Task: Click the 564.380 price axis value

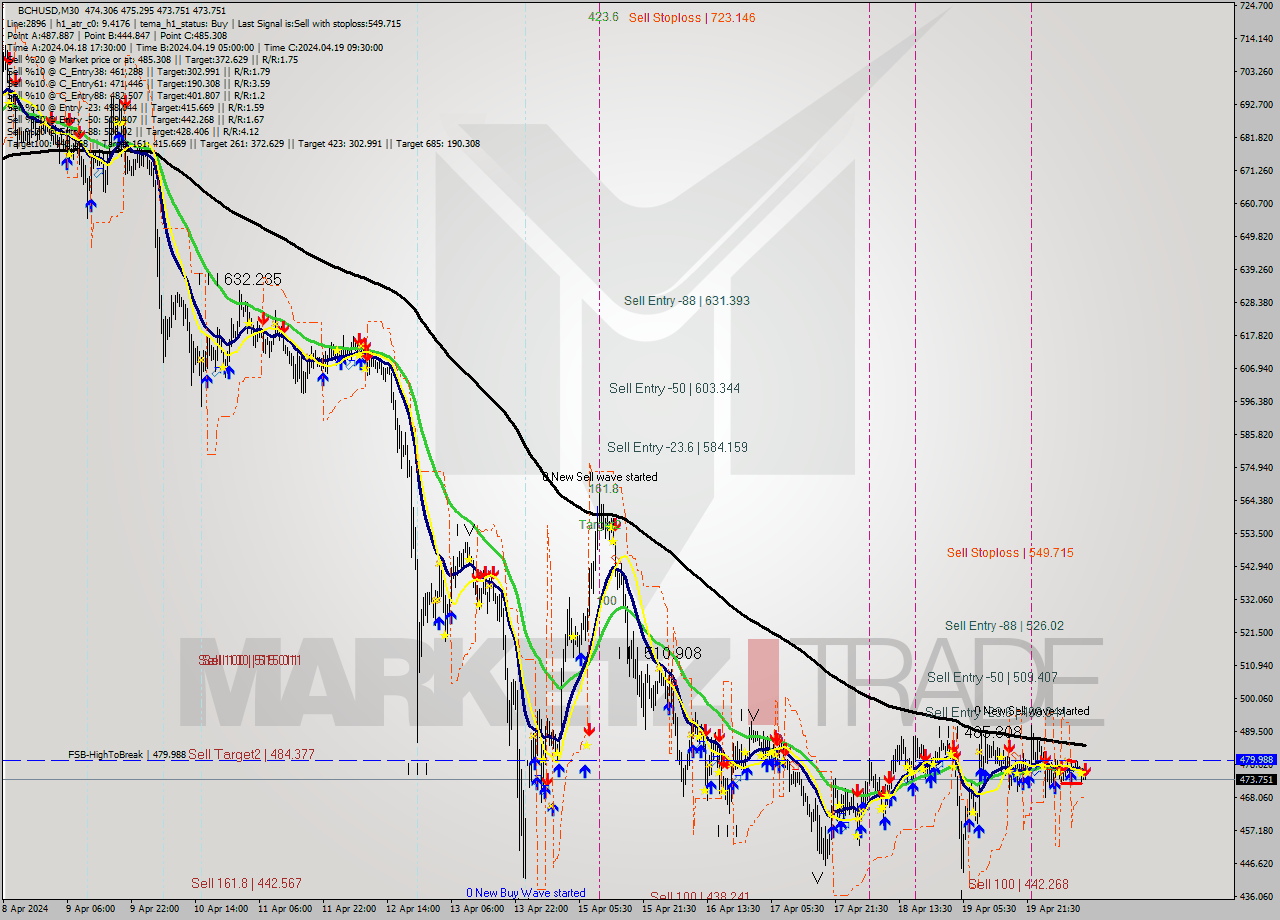Action: [x=1256, y=500]
